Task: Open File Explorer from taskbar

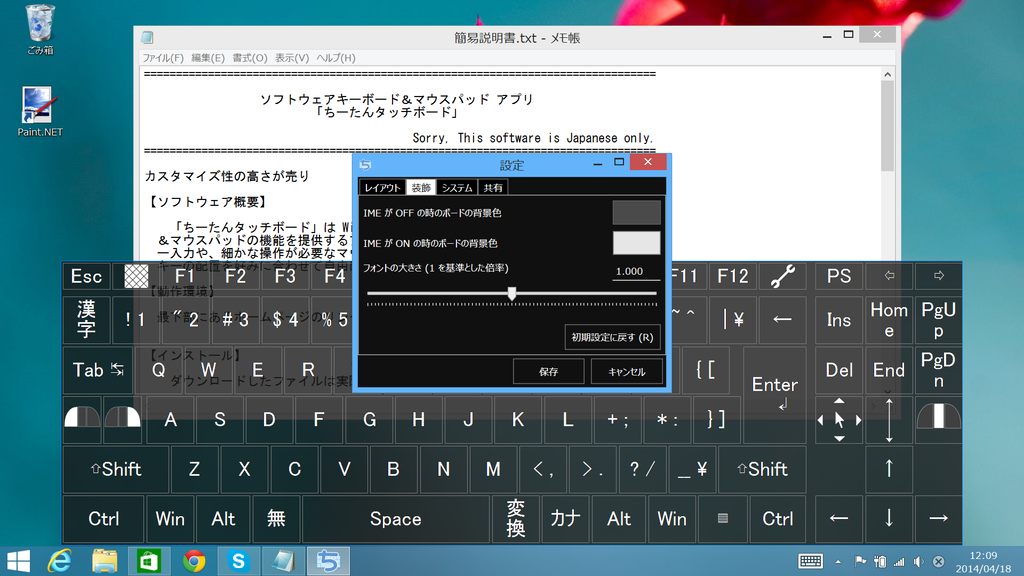Action: point(104,561)
